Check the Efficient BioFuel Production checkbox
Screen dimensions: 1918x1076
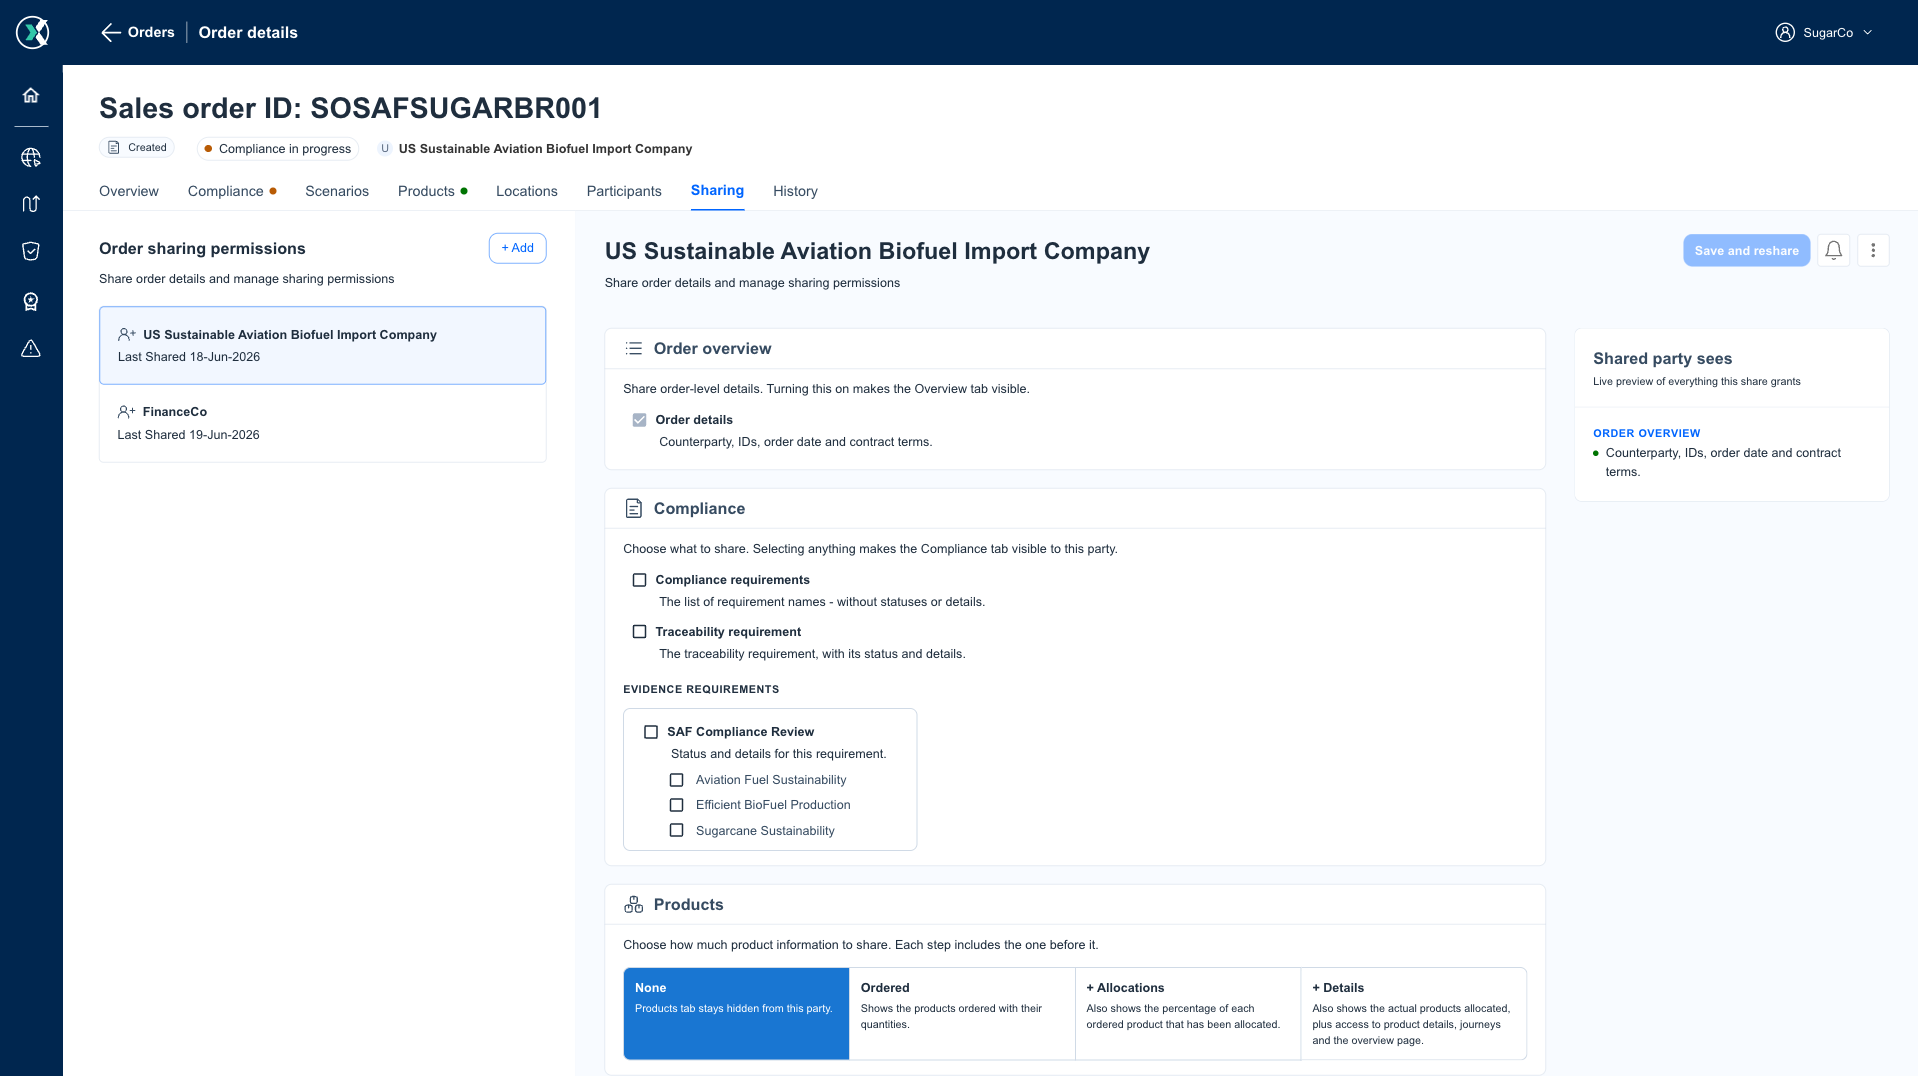[677, 805]
